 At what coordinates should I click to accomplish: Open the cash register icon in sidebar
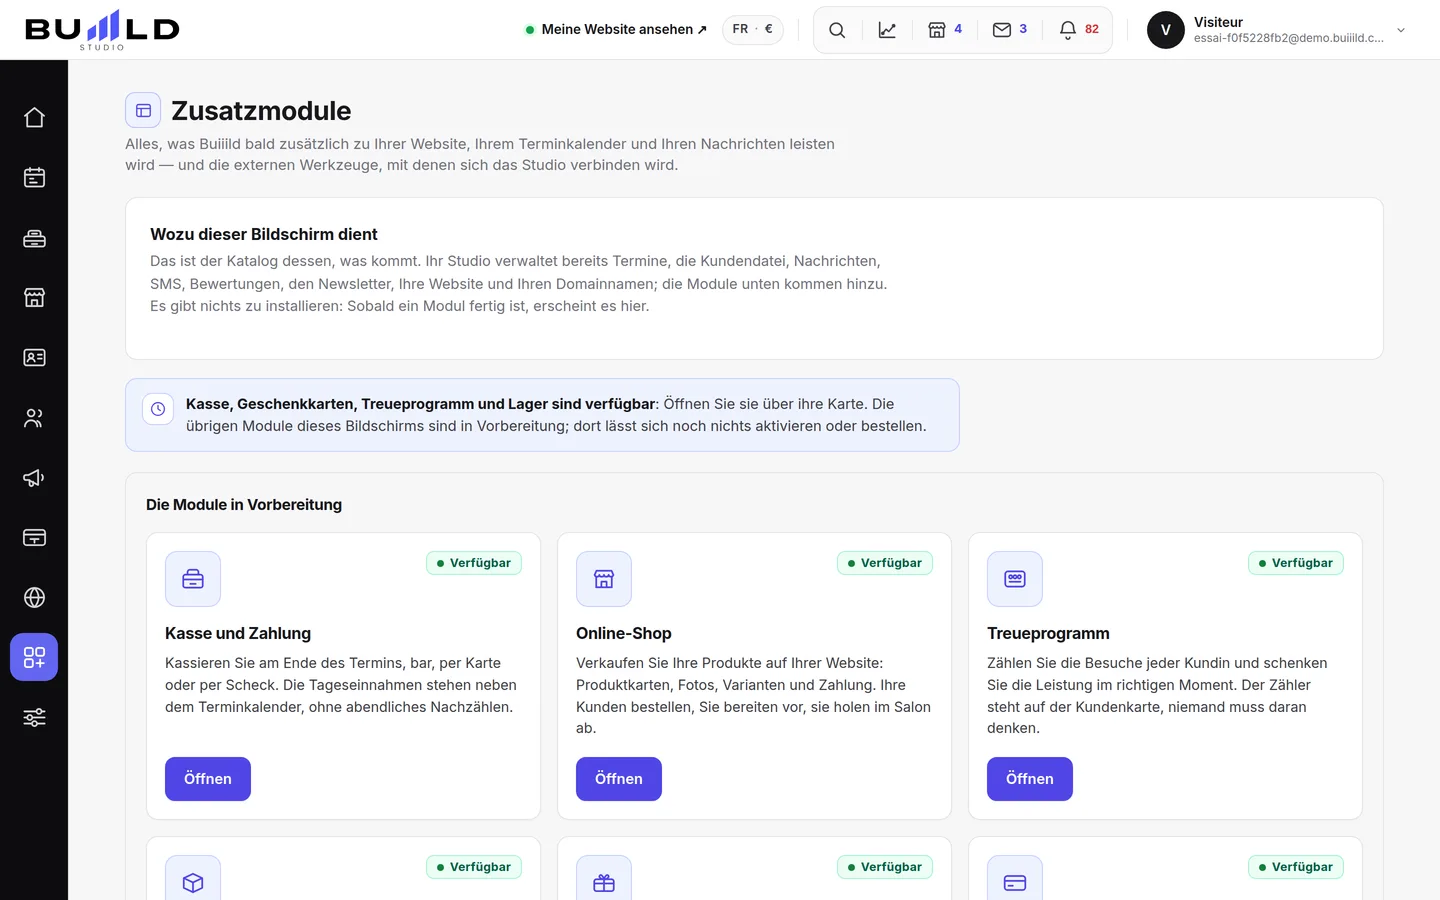coord(34,237)
